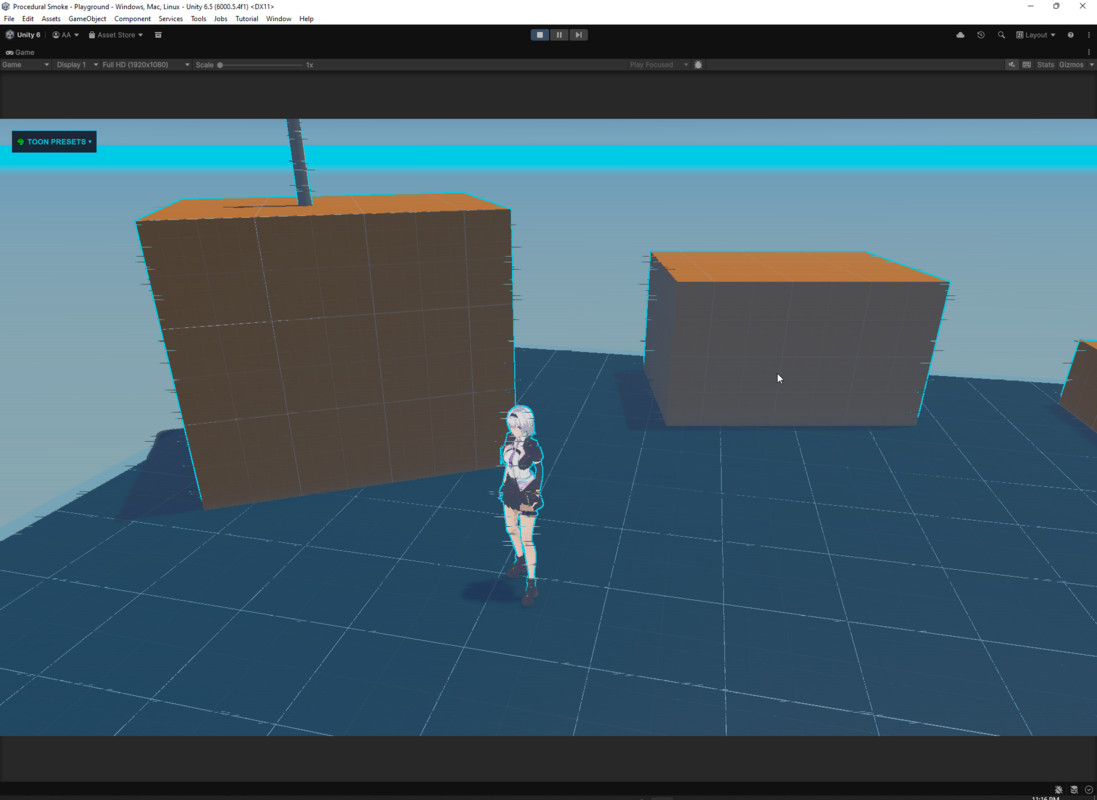Open the search magnifier in toolbar

pyautogui.click(x=1001, y=35)
